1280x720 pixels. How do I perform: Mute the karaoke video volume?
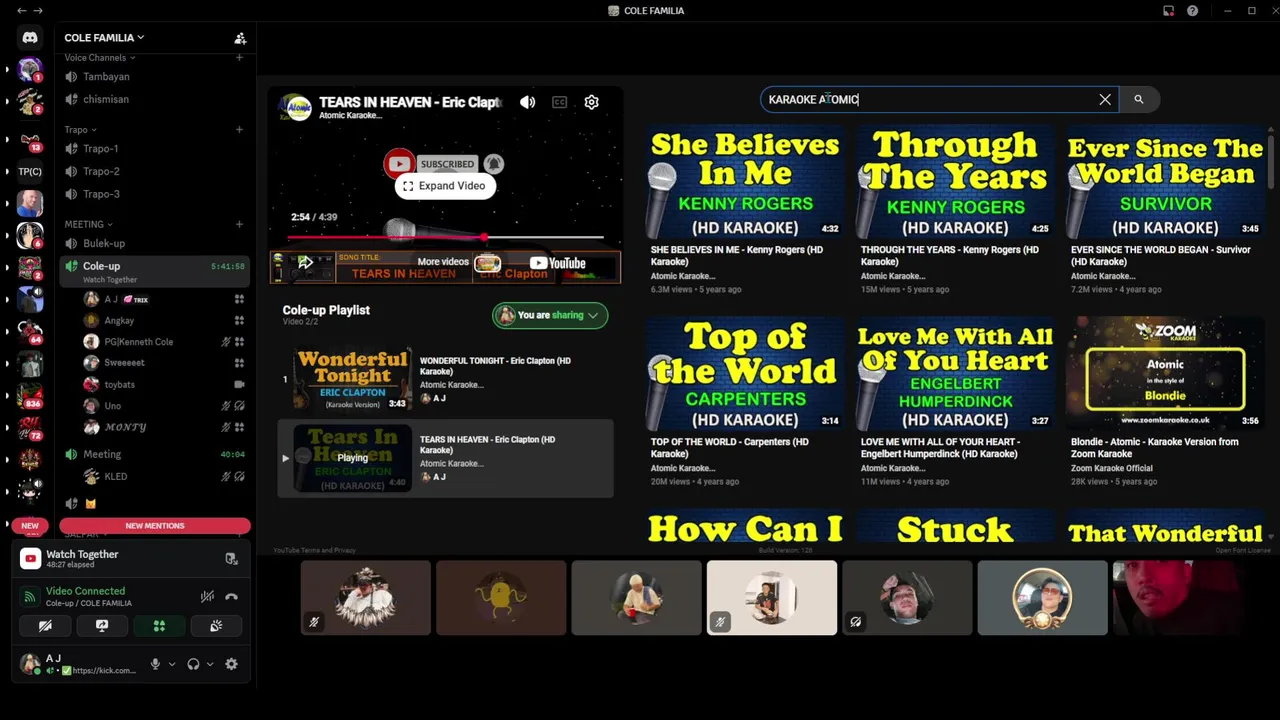527,102
